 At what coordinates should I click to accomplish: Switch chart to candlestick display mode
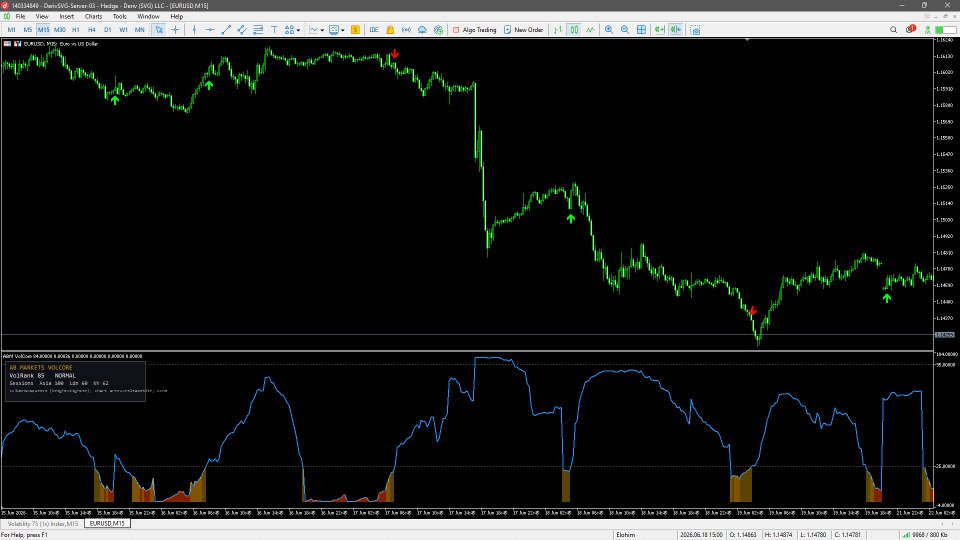(574, 29)
